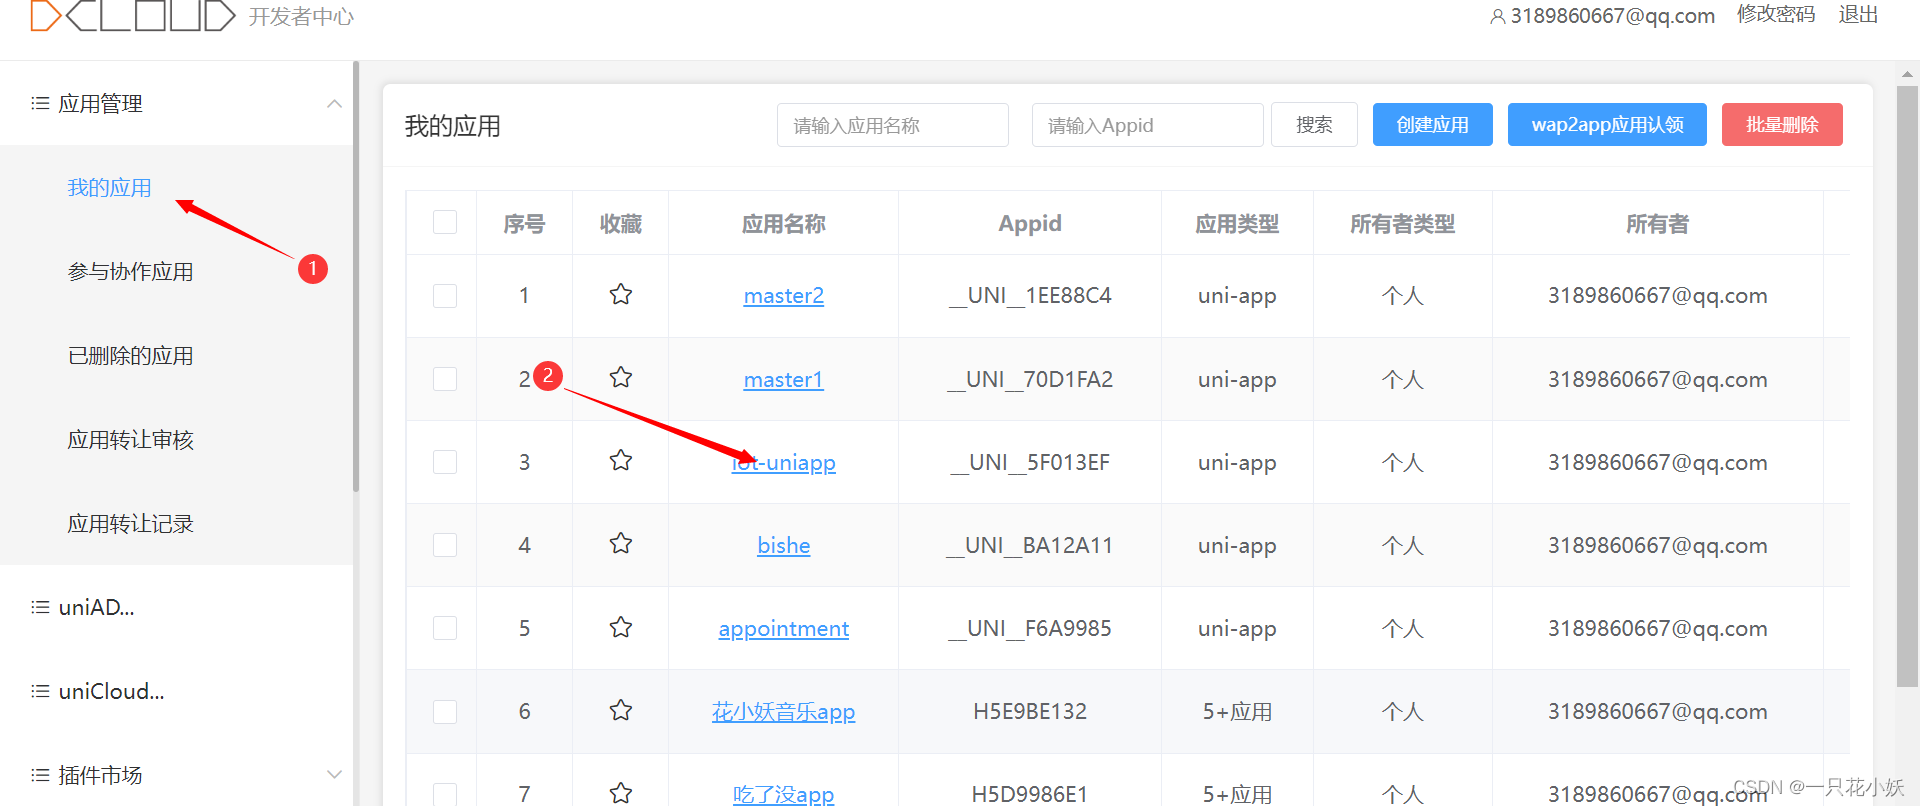Click the 应用管理 menu list icon
1920x806 pixels.
(x=40, y=103)
